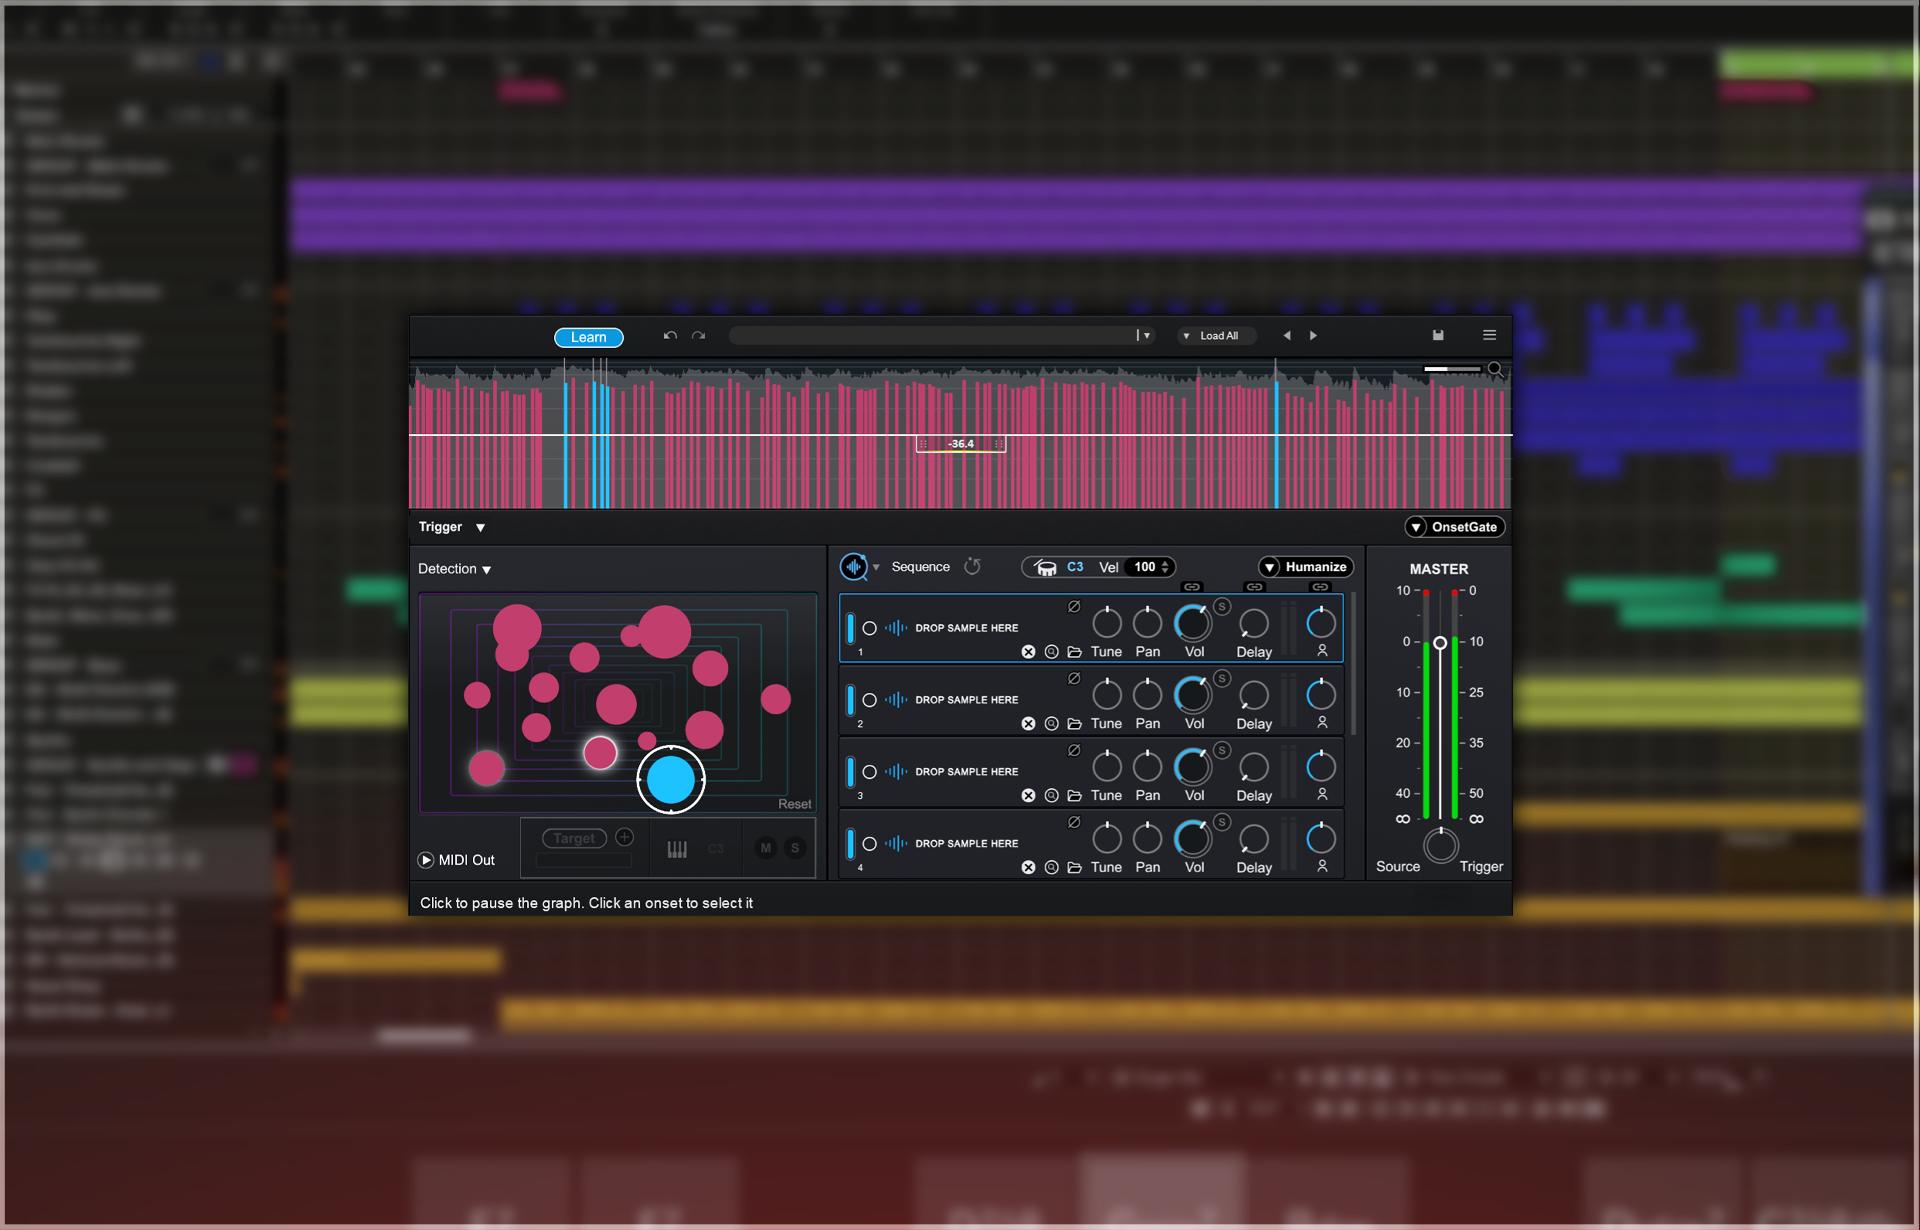Viewport: 1920px width, 1230px height.
Task: Click the Sequence reset circular-arrow icon
Action: (972, 566)
